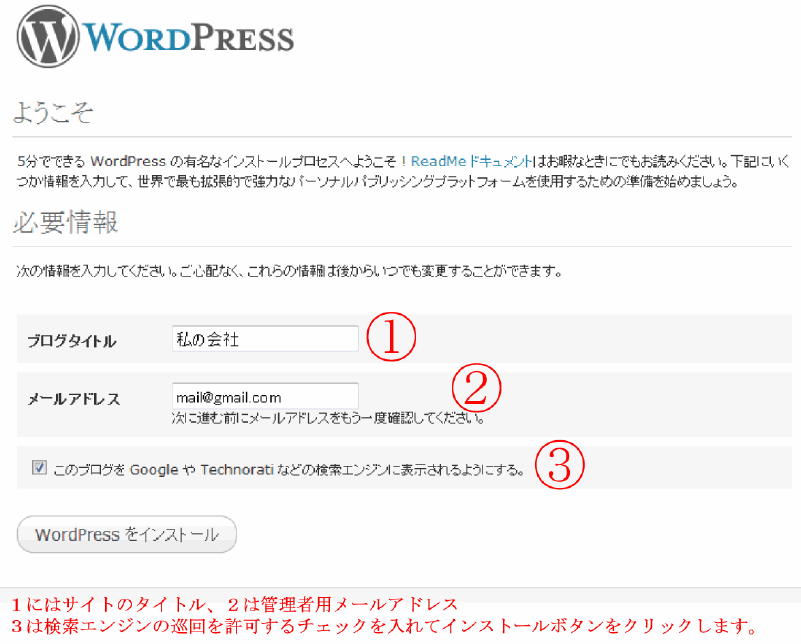
Task: Focus the メールアドレス input field
Action: [265, 396]
